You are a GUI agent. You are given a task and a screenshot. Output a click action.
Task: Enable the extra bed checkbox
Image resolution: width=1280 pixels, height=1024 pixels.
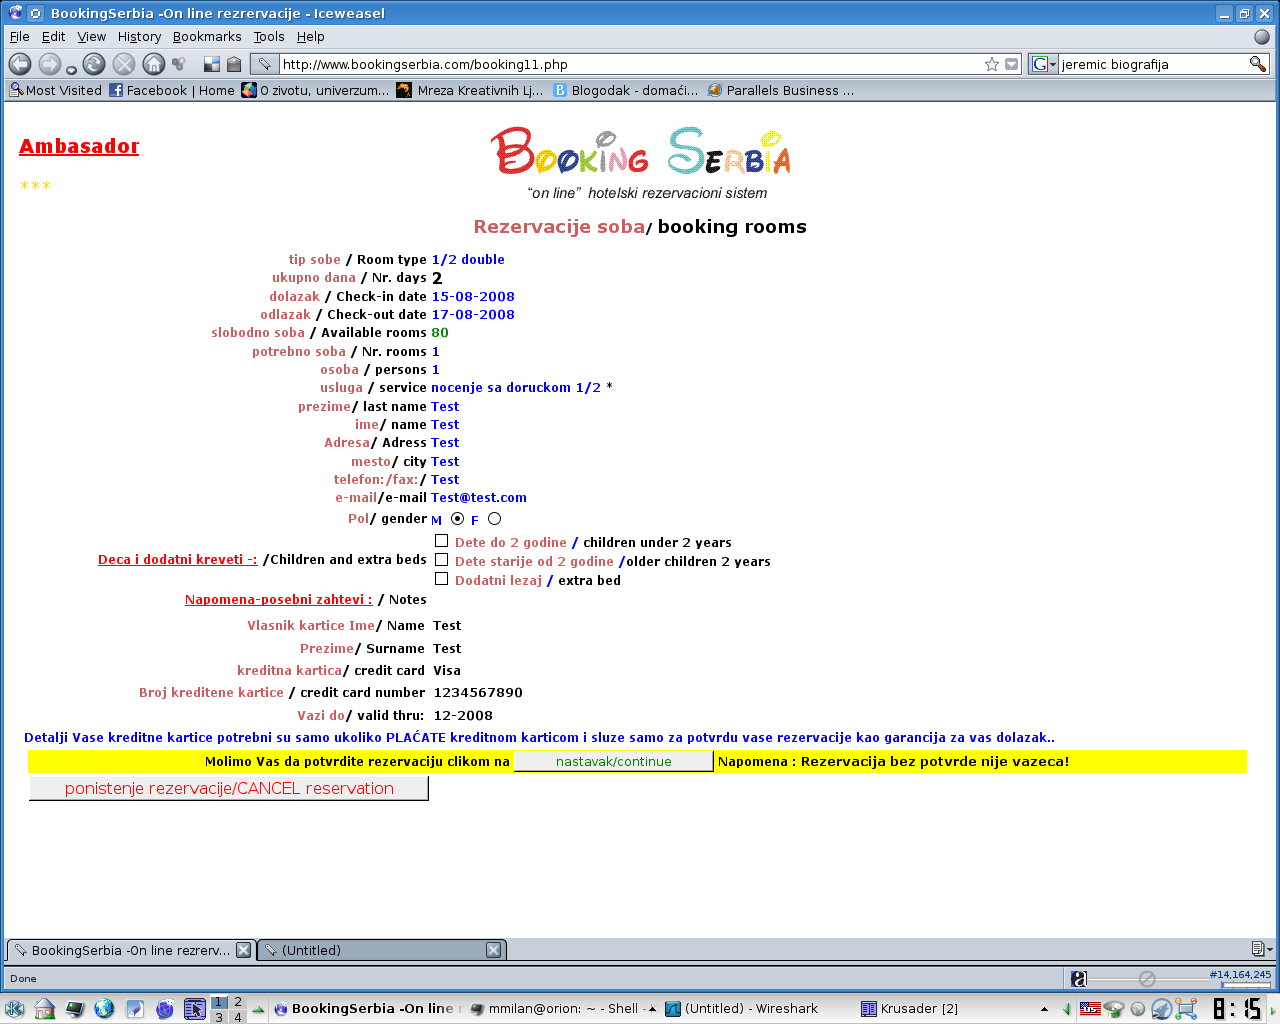(441, 579)
